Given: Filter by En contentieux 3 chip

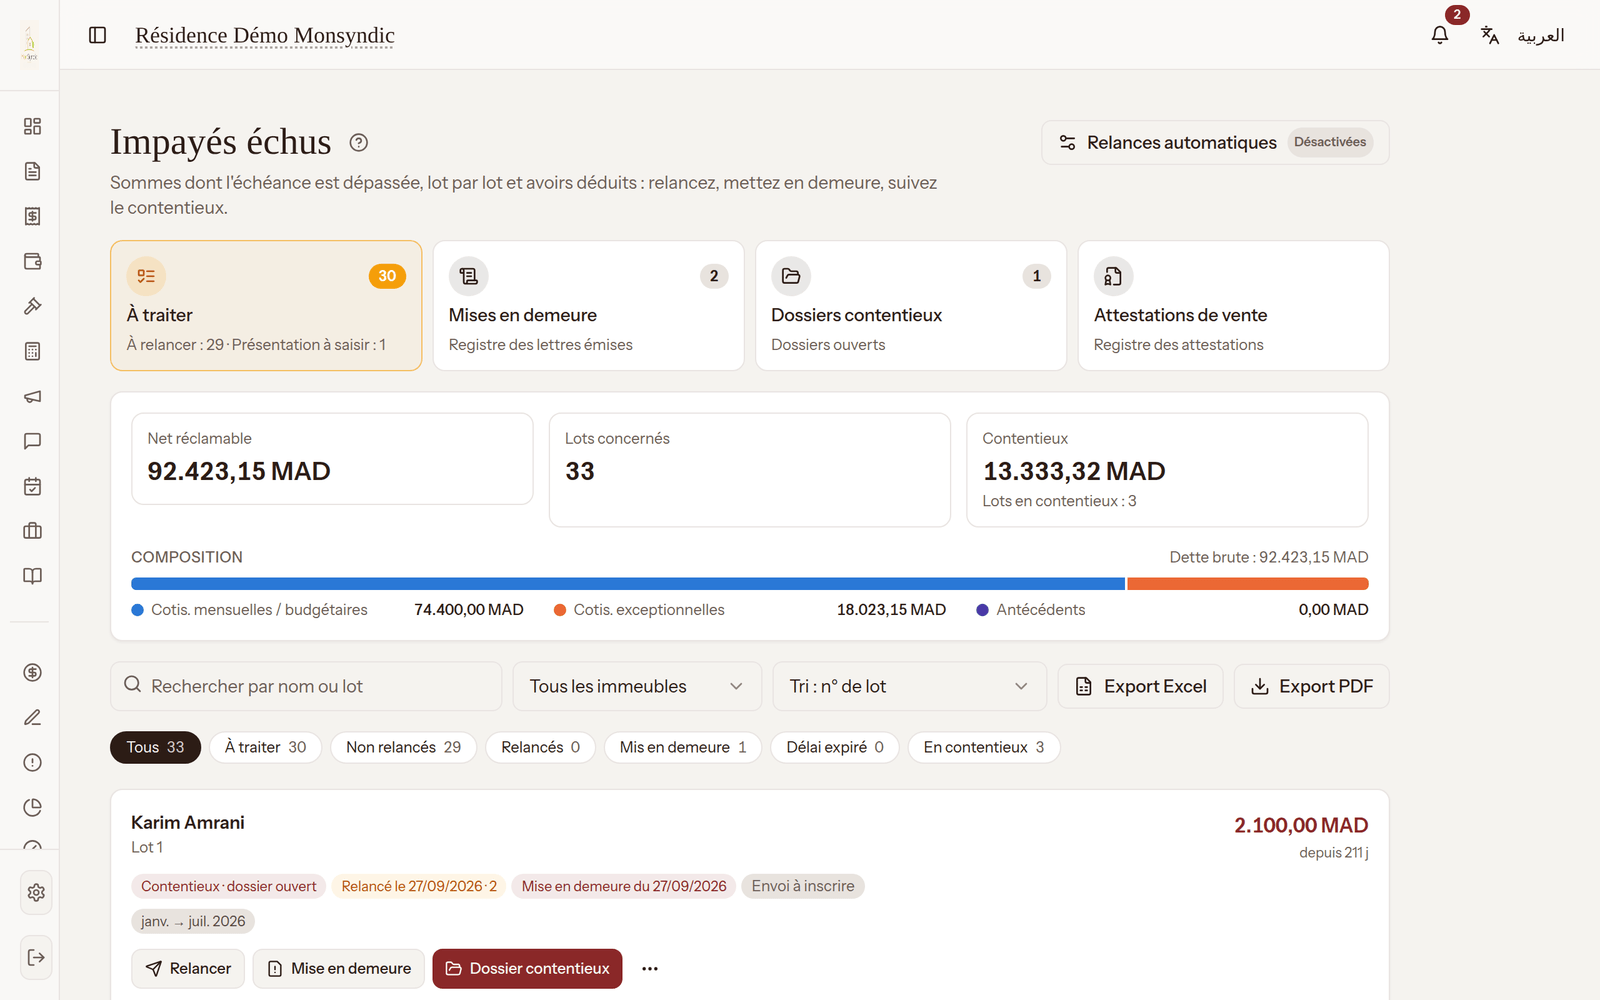Looking at the screenshot, I should [x=984, y=747].
